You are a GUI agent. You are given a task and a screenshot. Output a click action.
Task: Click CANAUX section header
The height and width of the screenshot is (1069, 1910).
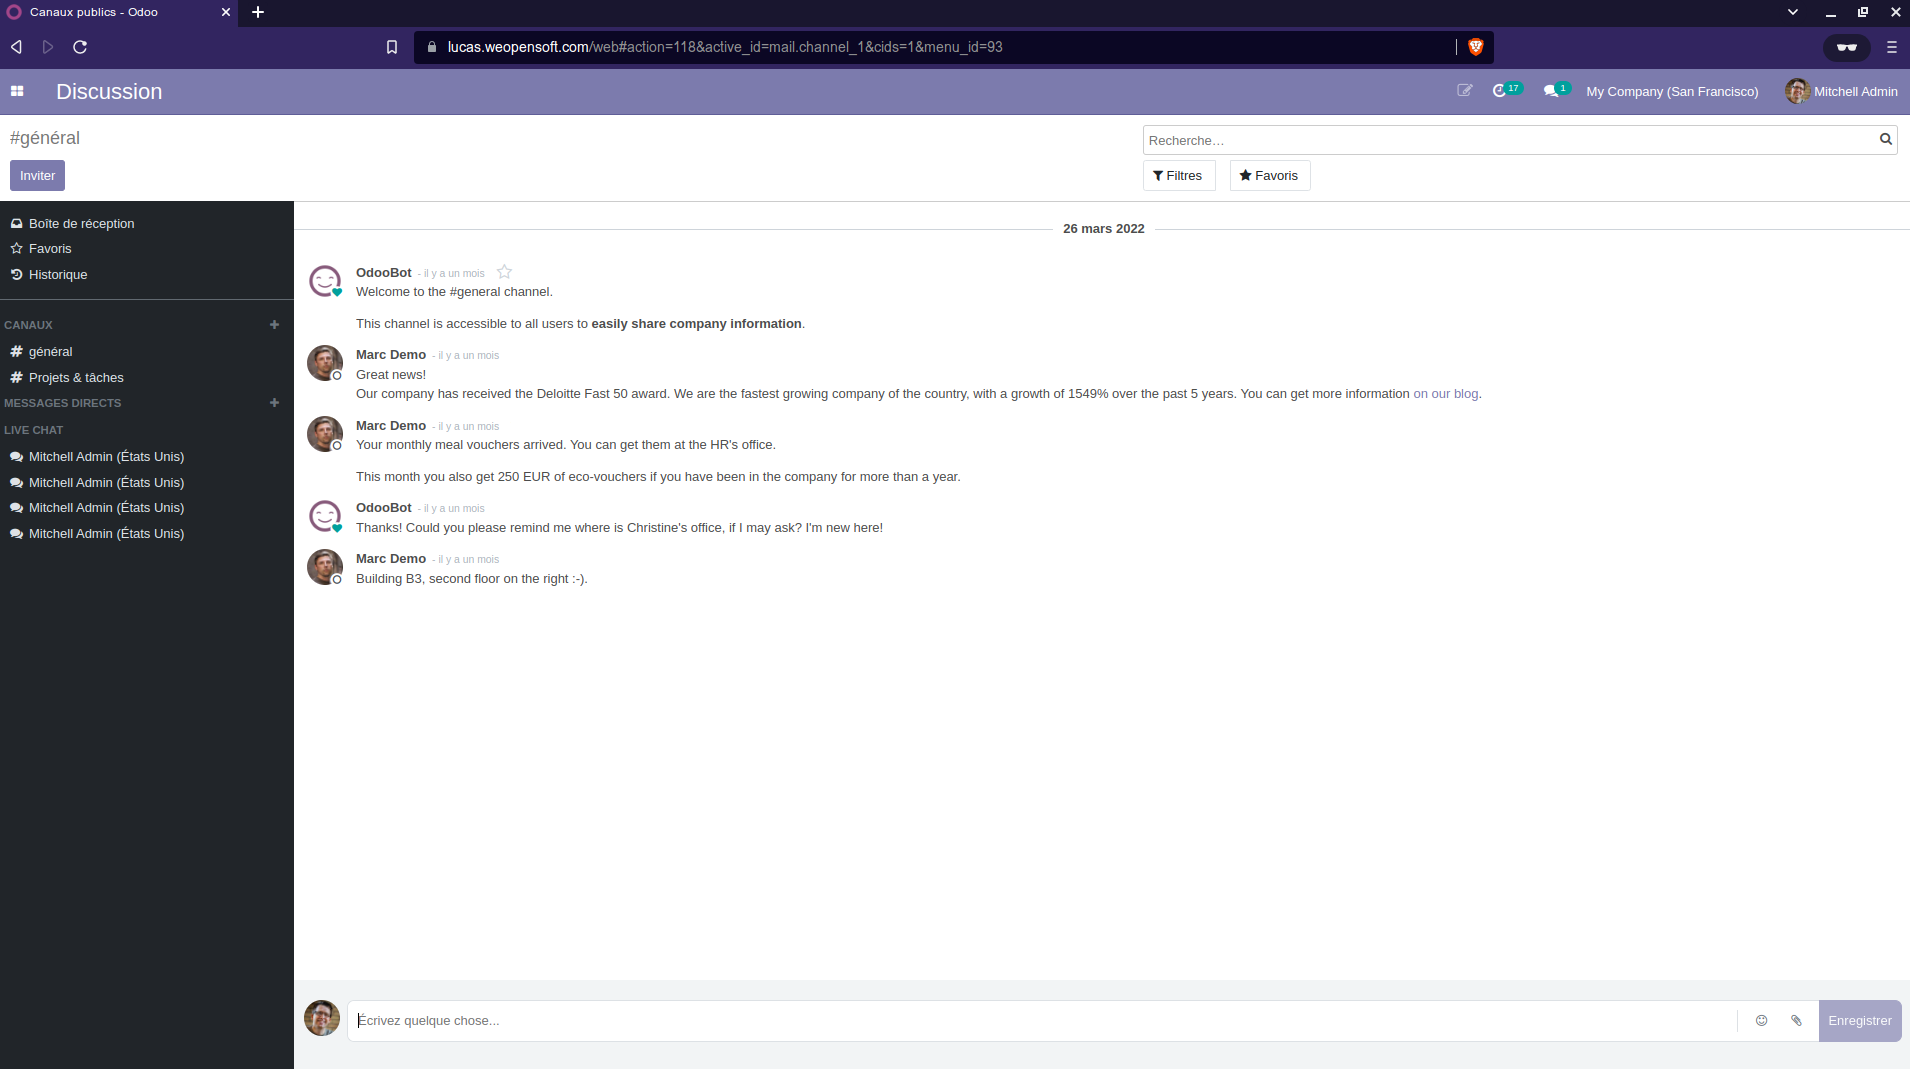(28, 325)
